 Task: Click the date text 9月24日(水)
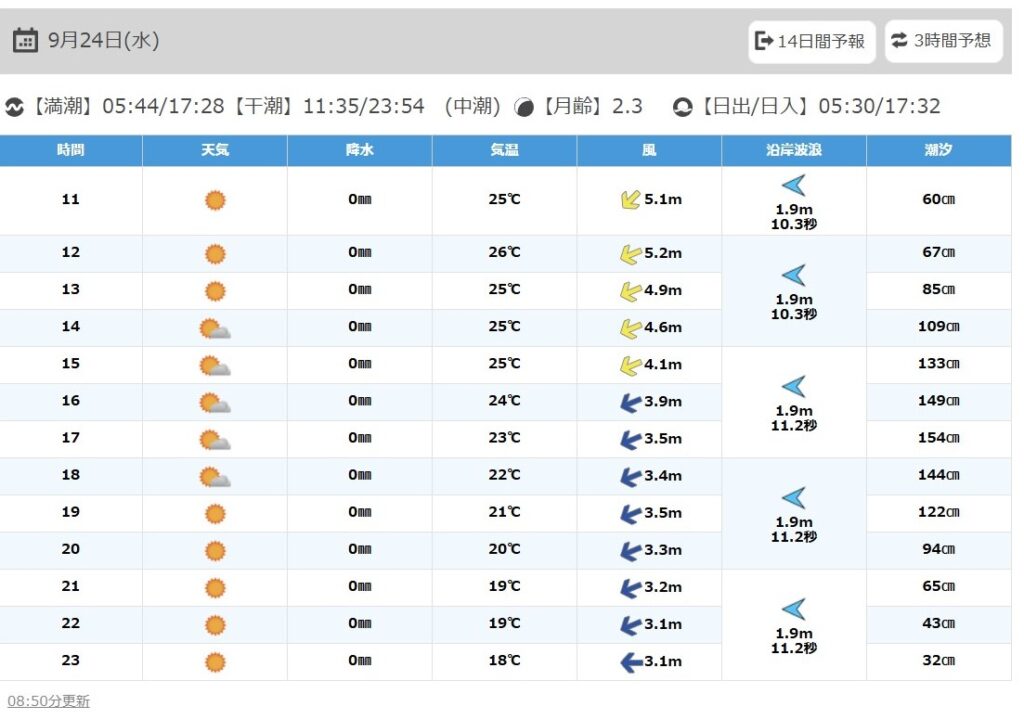coord(104,40)
